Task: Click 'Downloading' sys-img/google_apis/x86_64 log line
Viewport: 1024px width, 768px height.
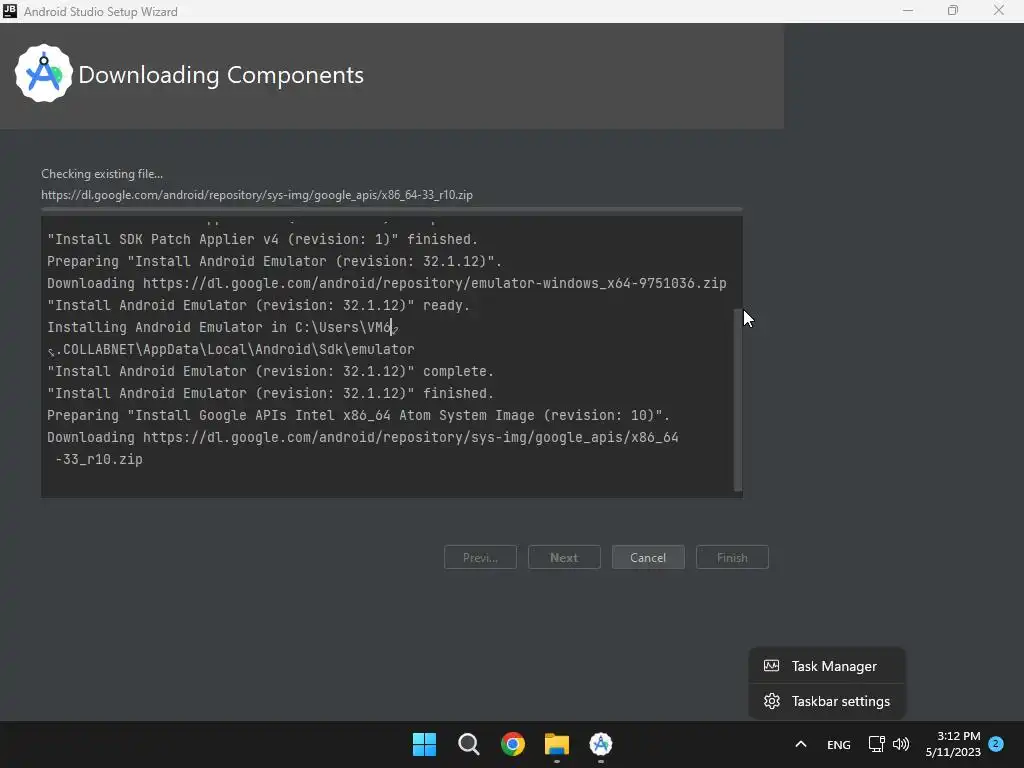Action: 362,438
